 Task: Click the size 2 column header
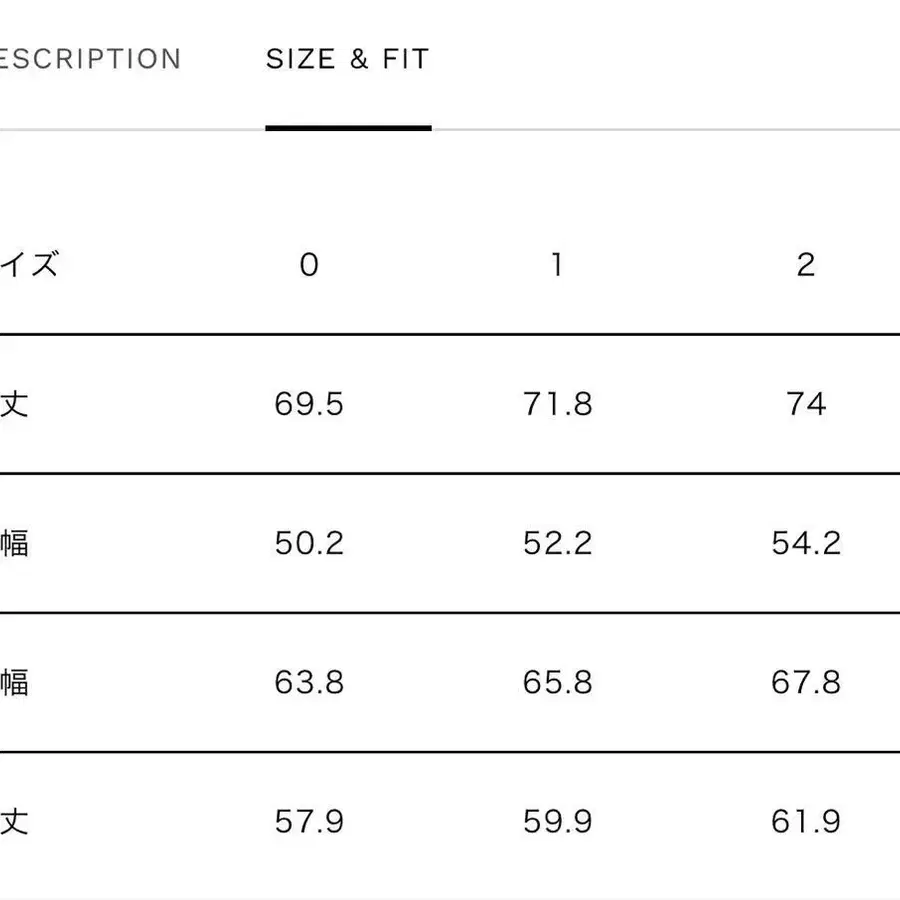(x=806, y=265)
